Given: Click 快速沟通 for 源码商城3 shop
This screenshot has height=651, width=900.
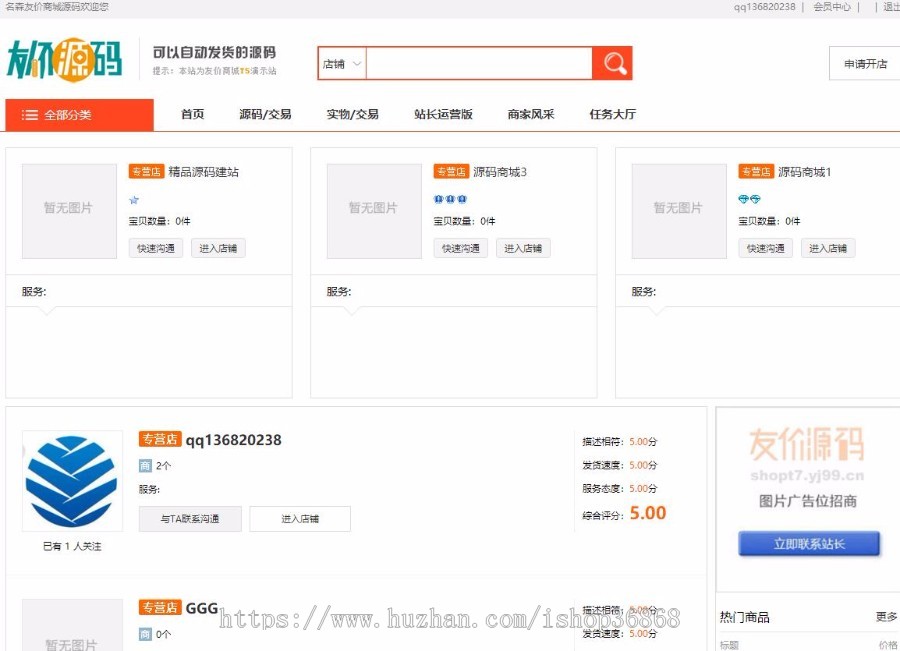Looking at the screenshot, I should [460, 248].
